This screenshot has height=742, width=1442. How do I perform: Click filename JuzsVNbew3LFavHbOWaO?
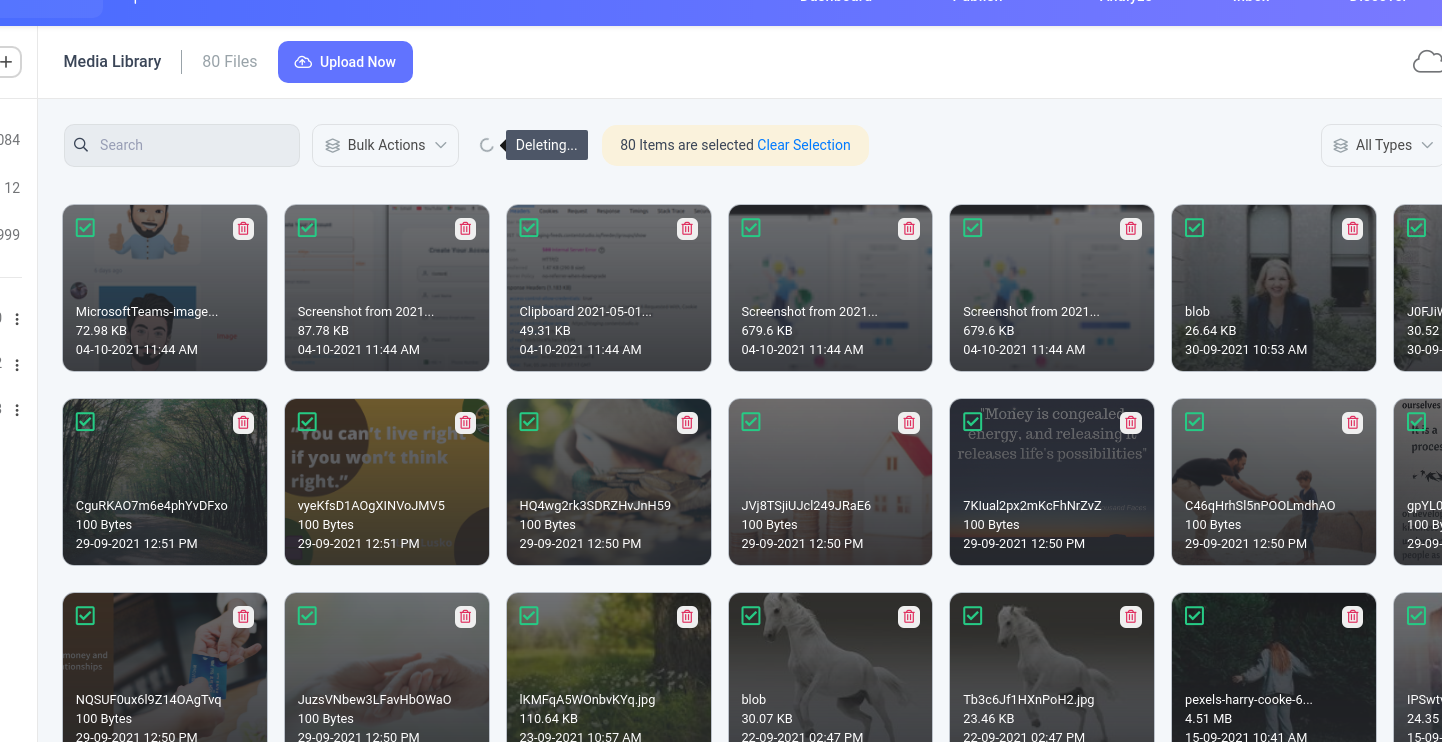coord(374,700)
